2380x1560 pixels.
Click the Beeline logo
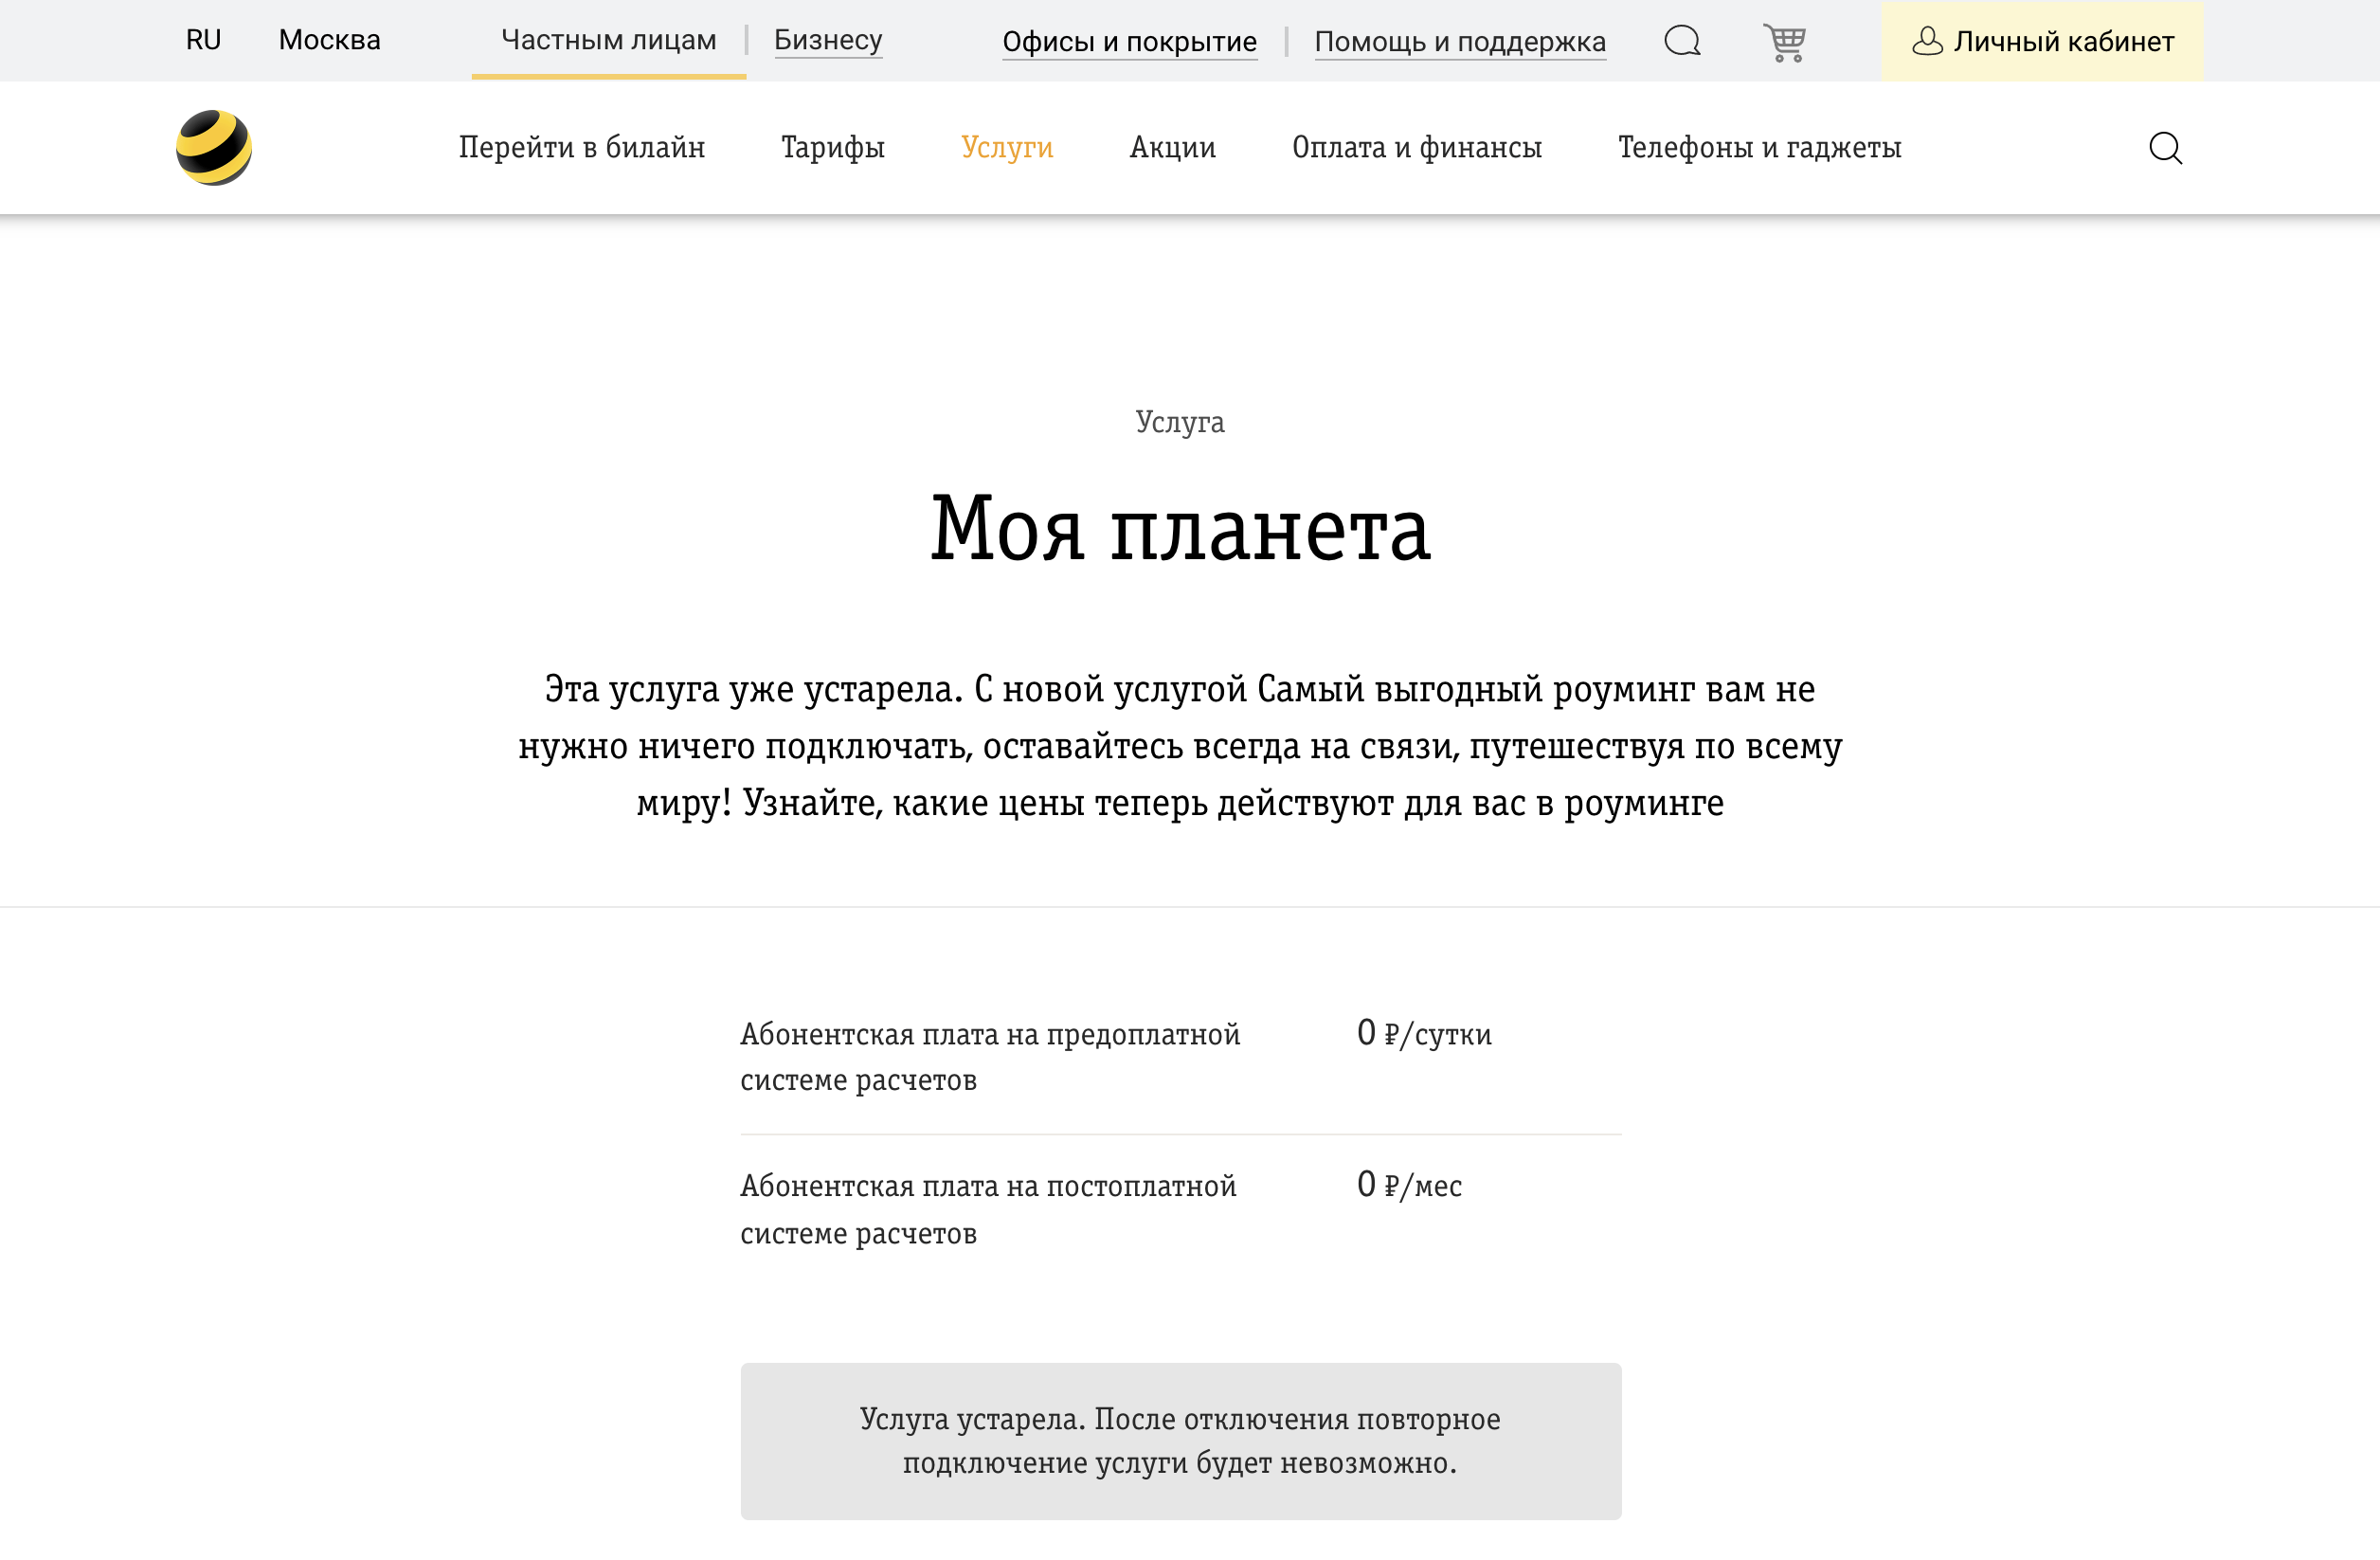pos(215,147)
